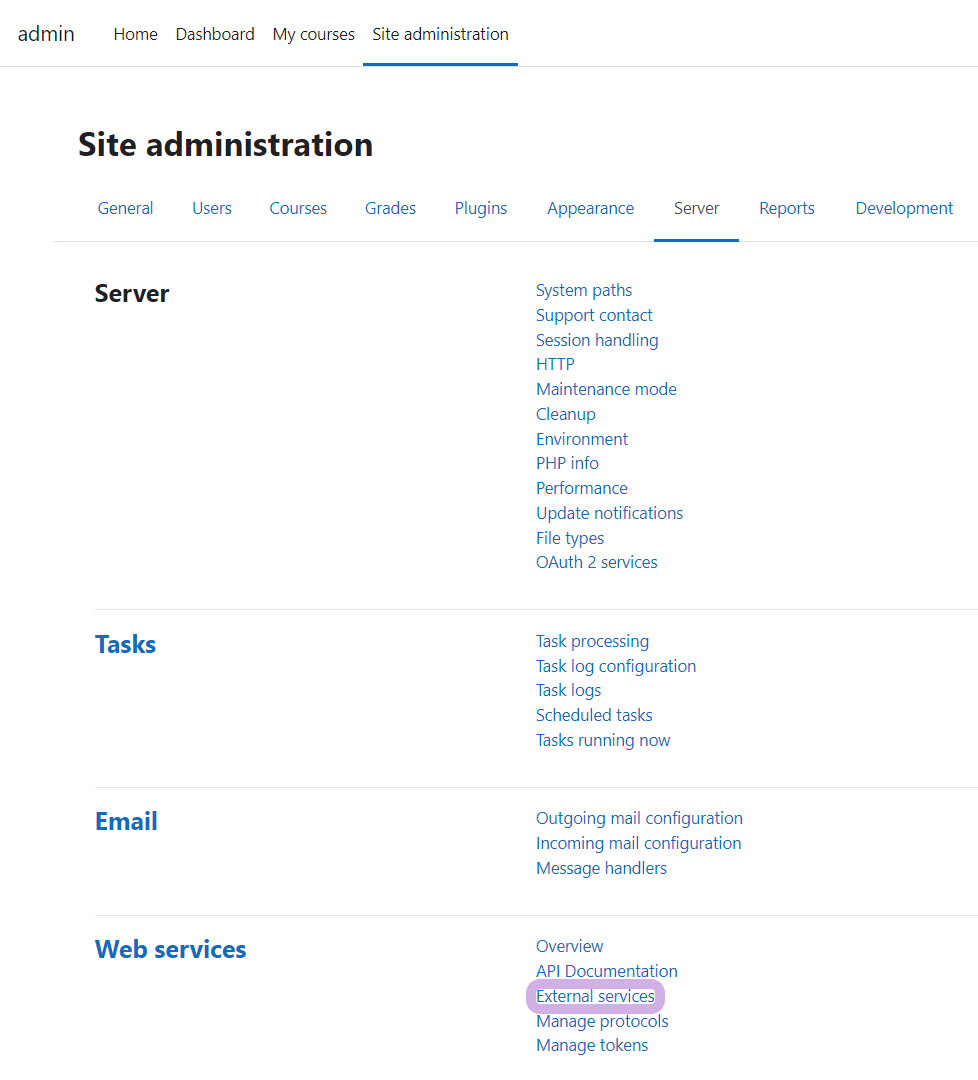Switch to the Plugins tab
The image size is (978, 1080).
pos(480,208)
